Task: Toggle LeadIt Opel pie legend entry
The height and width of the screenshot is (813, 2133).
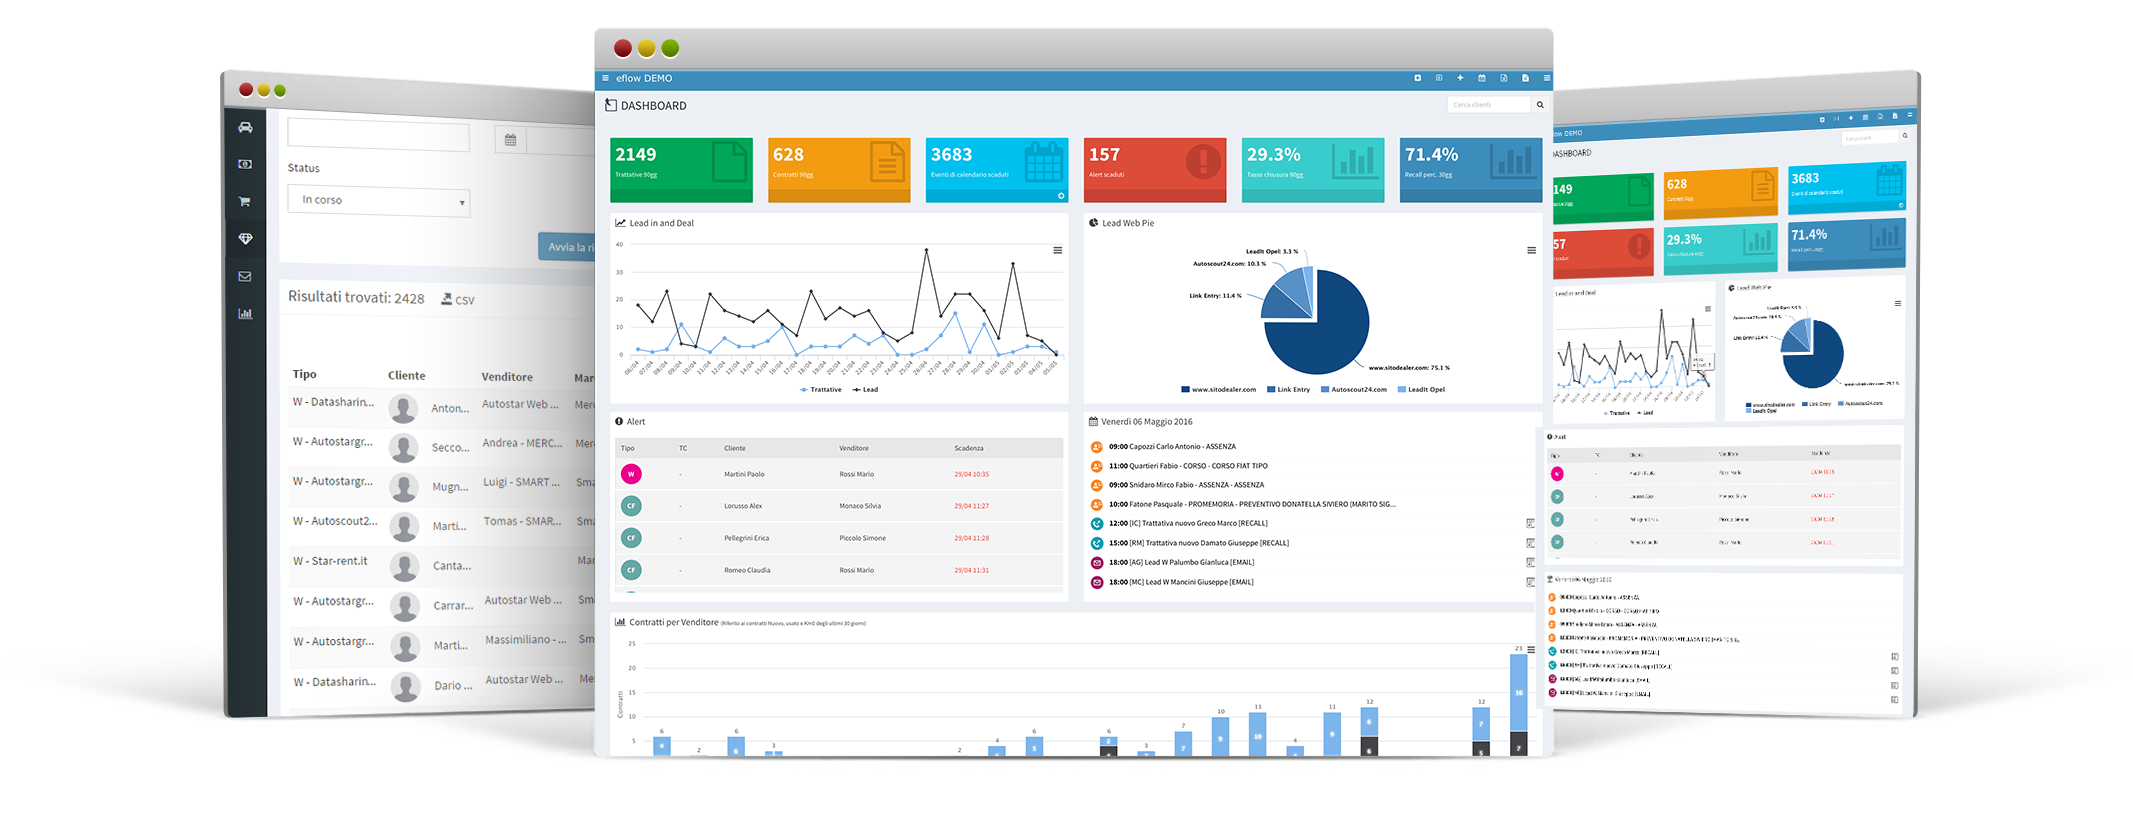Action: [1421, 390]
